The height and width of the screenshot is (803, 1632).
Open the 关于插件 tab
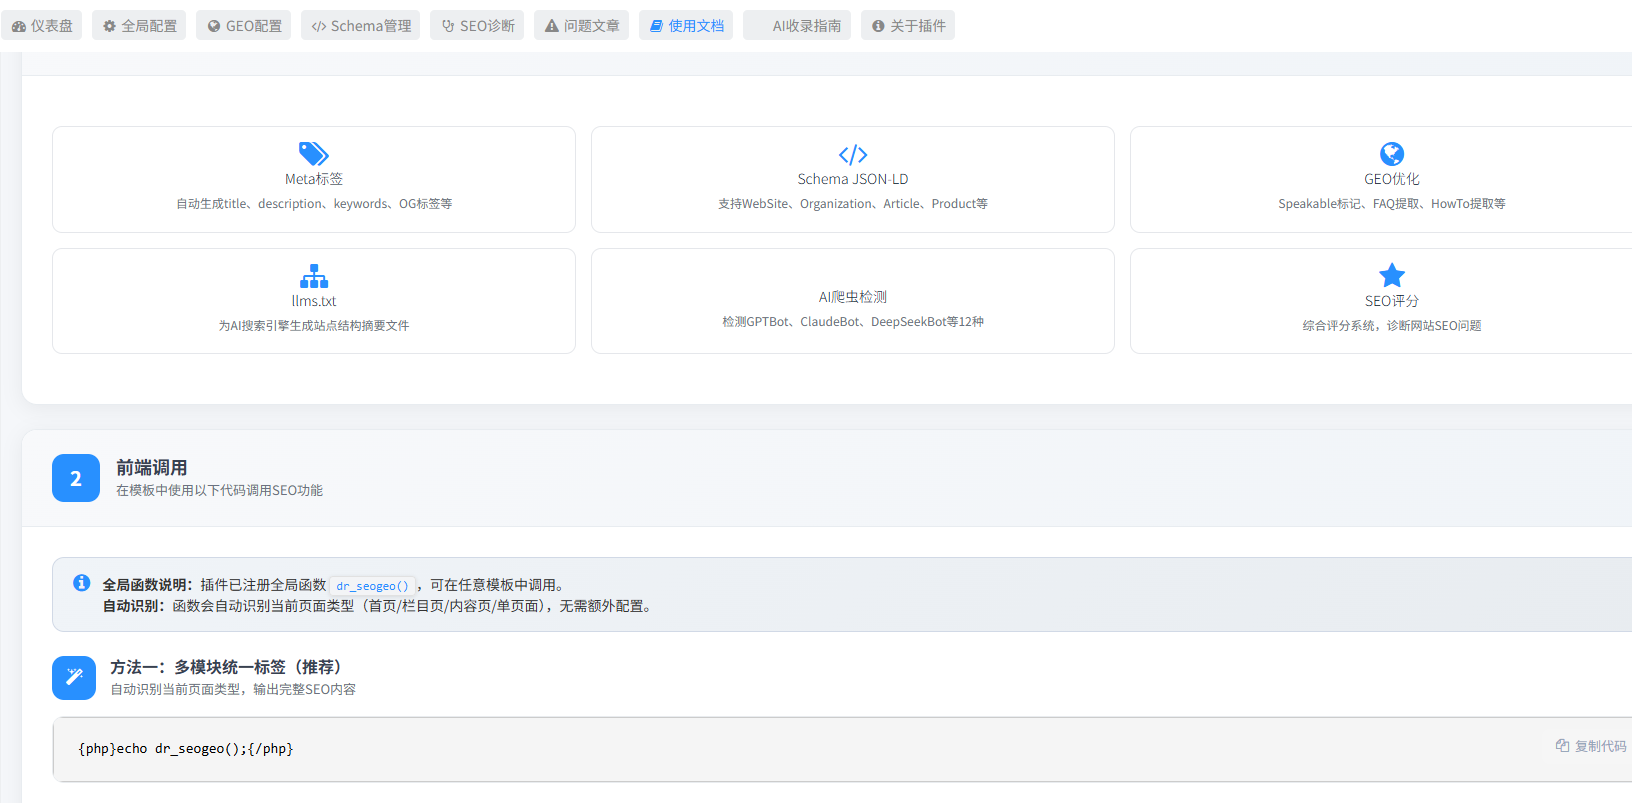click(x=908, y=26)
